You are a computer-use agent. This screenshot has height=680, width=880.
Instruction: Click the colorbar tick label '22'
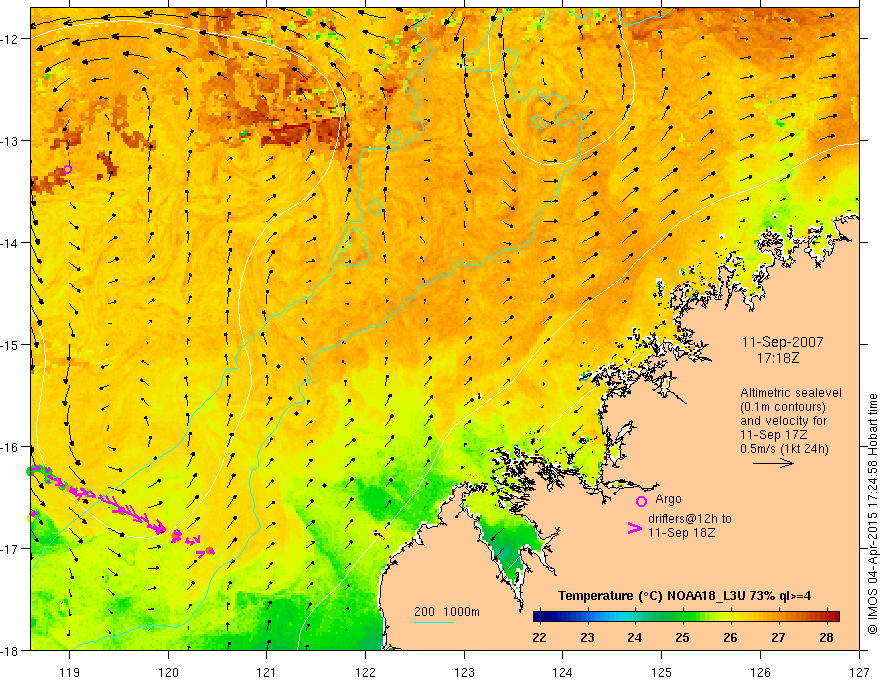539,637
